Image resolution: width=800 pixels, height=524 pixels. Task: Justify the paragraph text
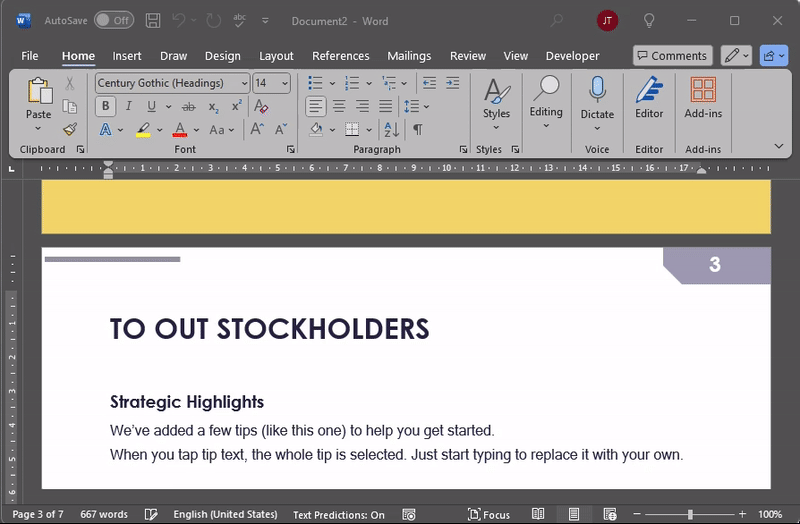tap(386, 107)
